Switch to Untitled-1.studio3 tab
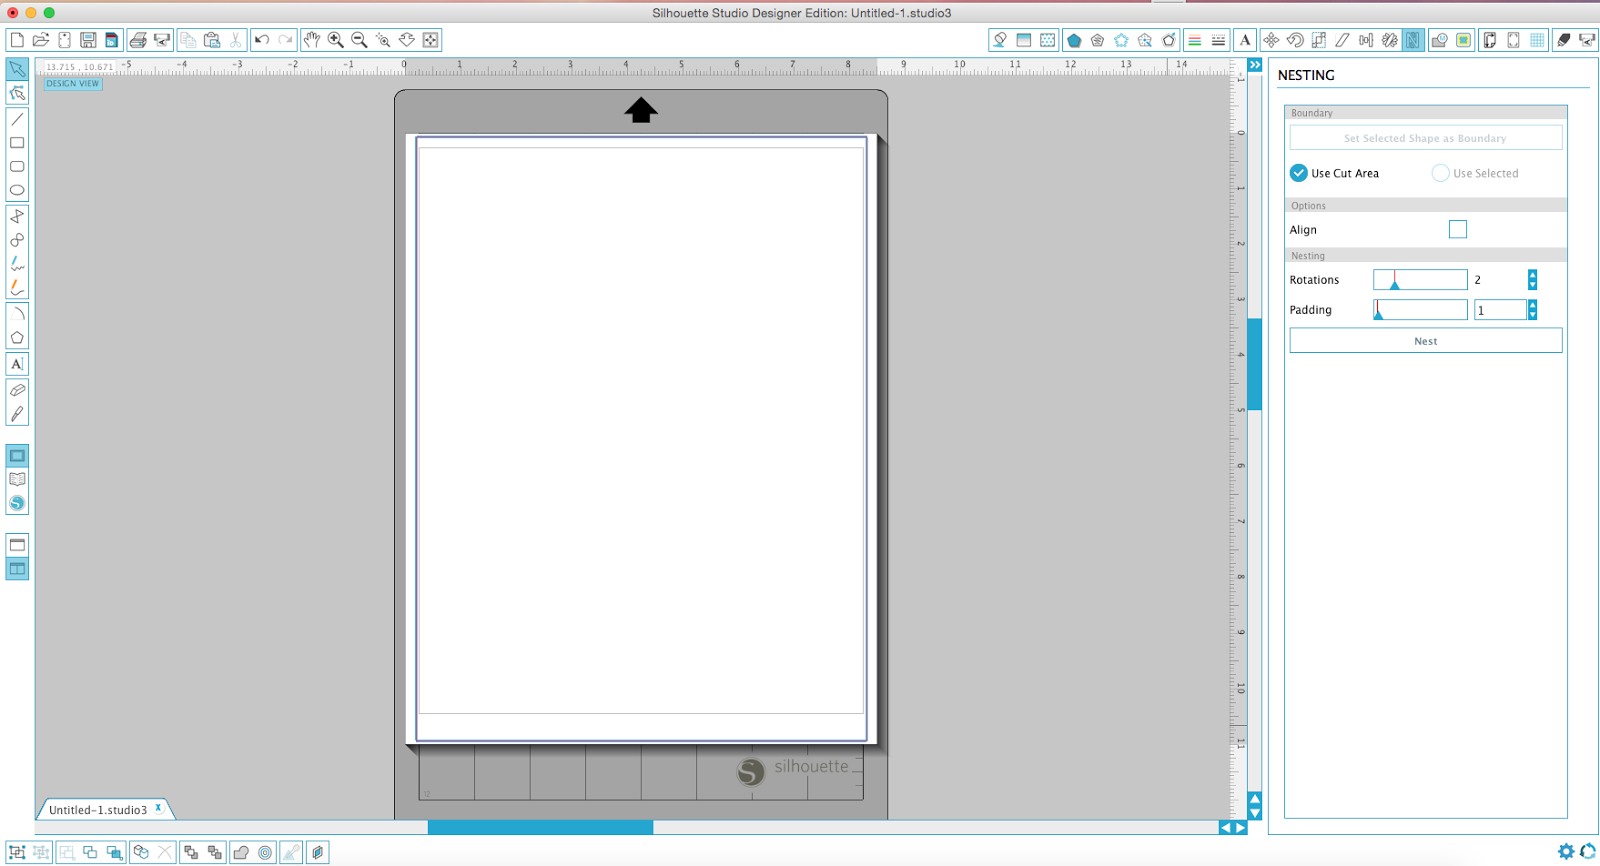Viewport: 1600px width, 866px height. click(x=98, y=810)
